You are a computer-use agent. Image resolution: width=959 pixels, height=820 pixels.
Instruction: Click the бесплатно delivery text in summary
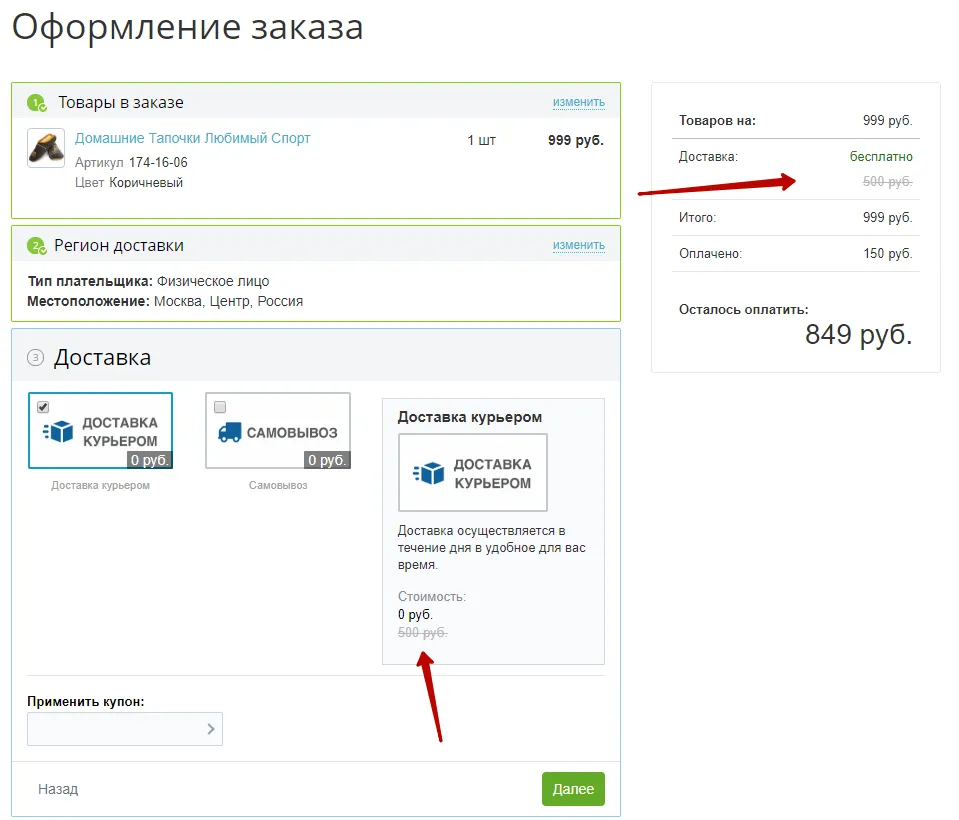[883, 156]
